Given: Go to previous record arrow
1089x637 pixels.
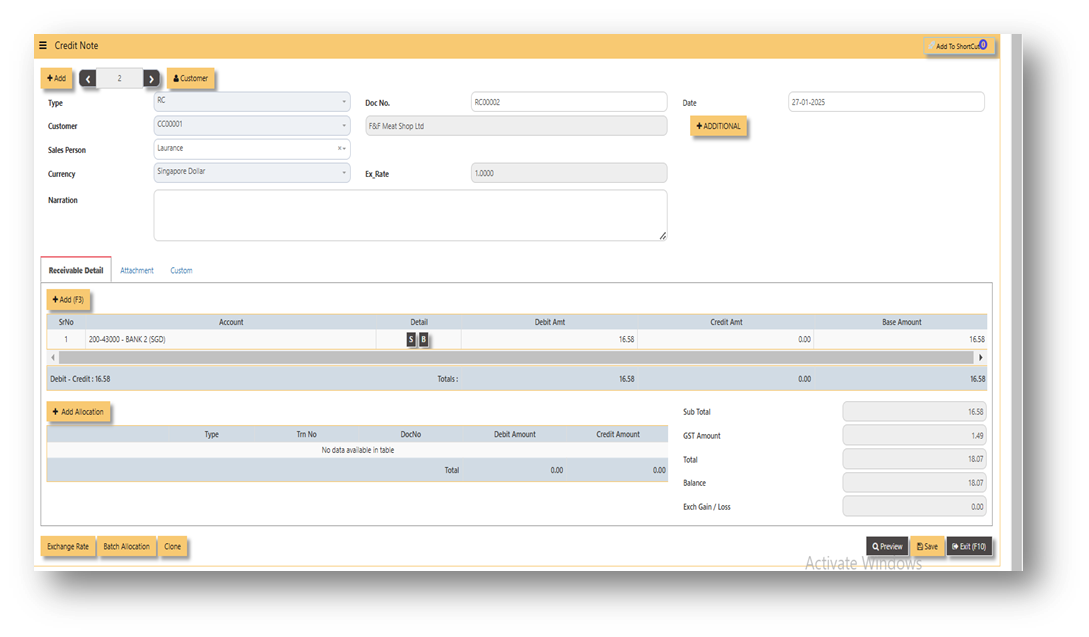Looking at the screenshot, I should pos(88,78).
